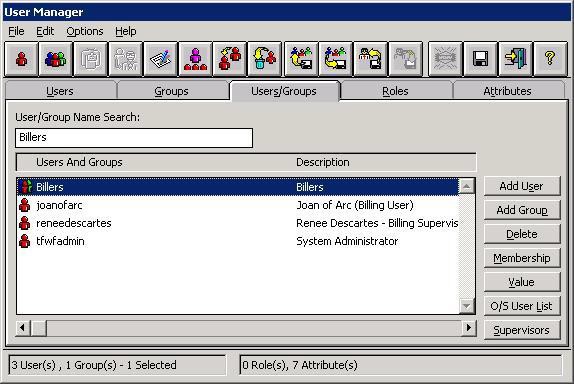
Task: Click the Add Group button
Action: [x=522, y=210]
